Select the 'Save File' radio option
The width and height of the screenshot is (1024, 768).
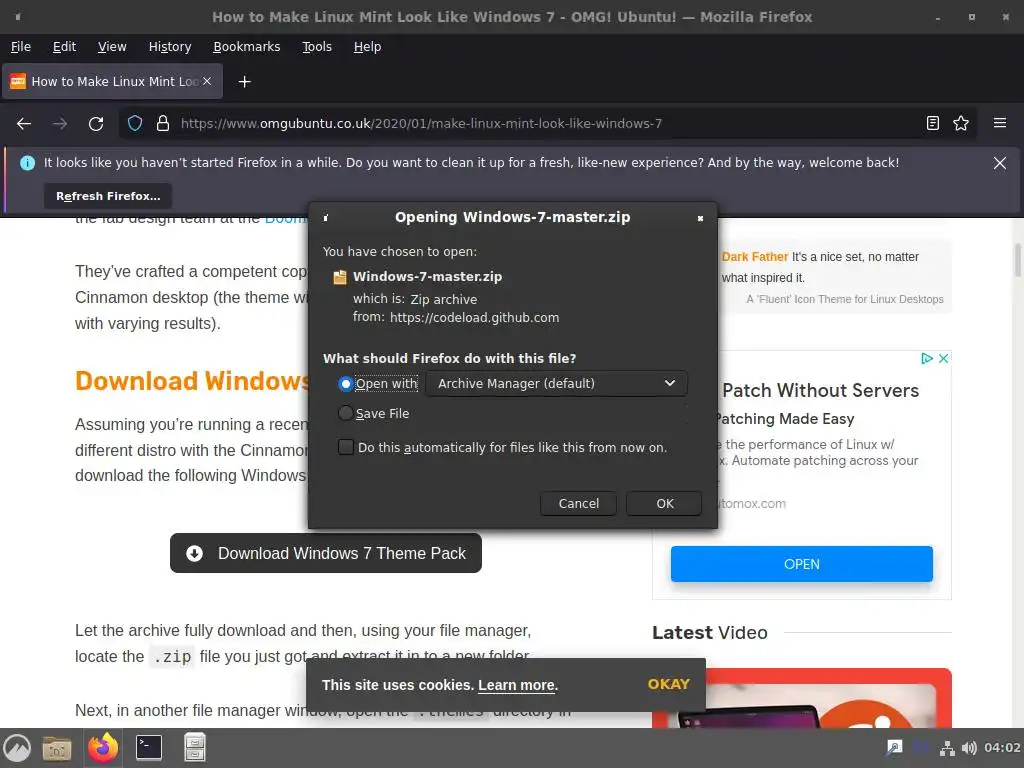345,413
